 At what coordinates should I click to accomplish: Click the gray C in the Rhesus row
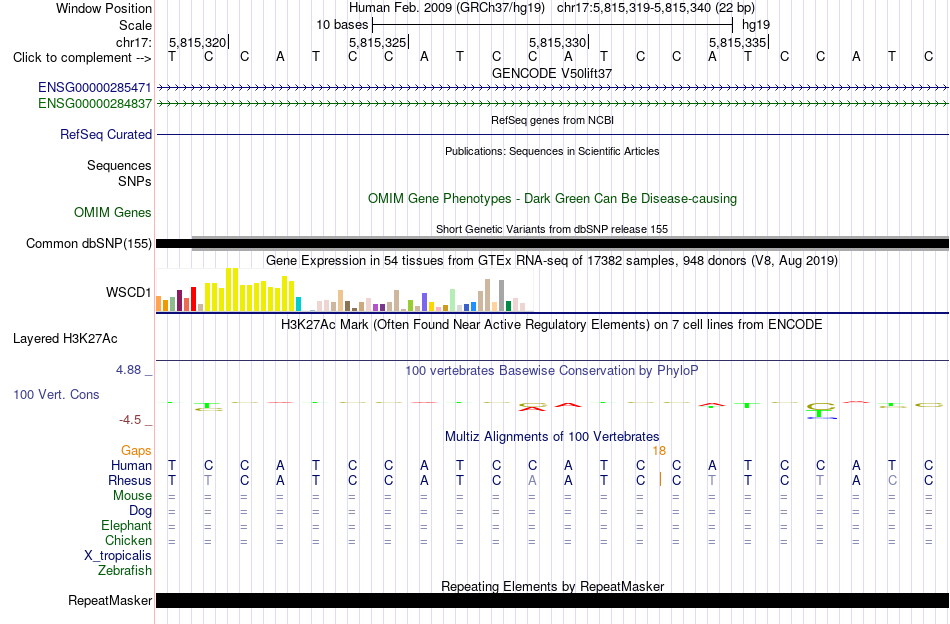click(x=892, y=480)
